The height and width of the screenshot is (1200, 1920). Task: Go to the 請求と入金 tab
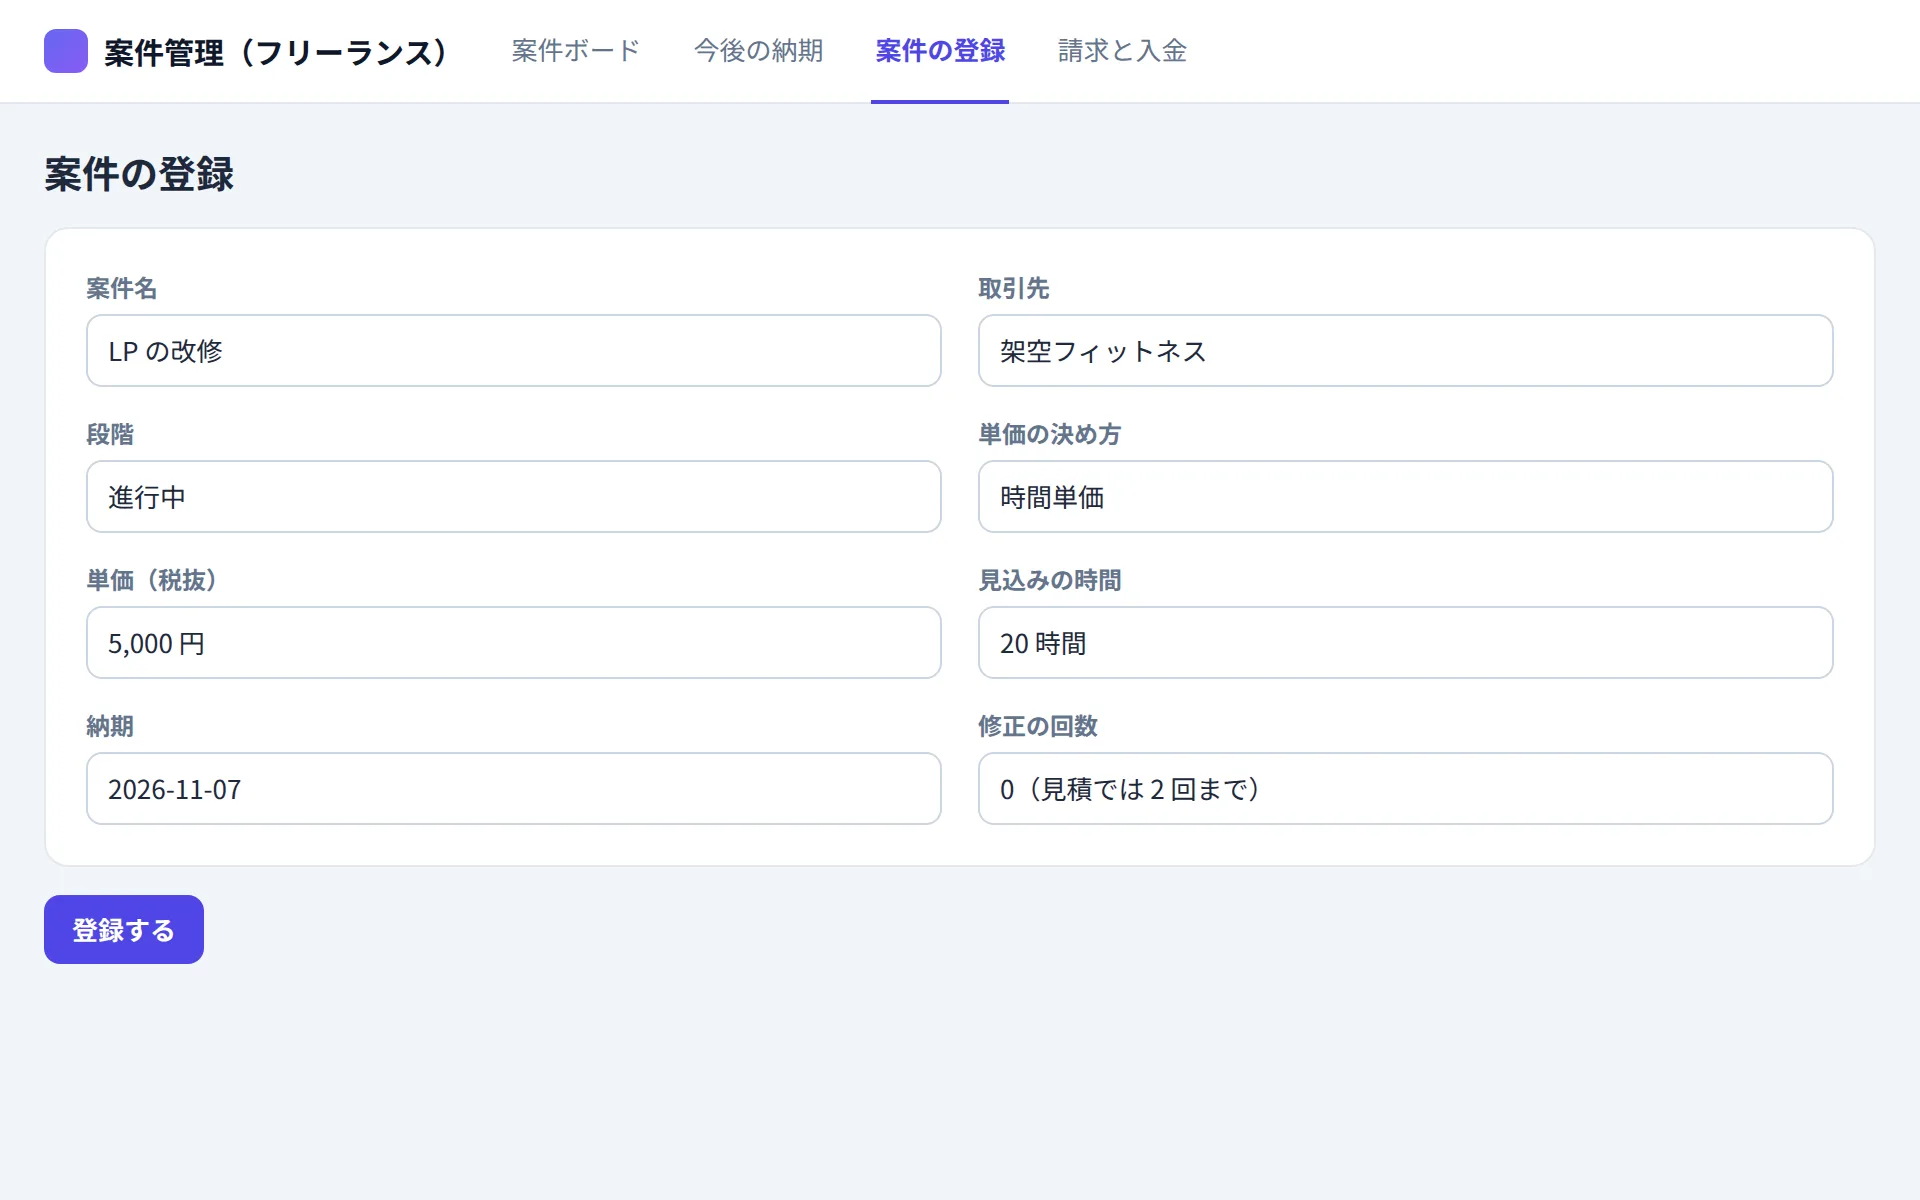tap(1122, 51)
